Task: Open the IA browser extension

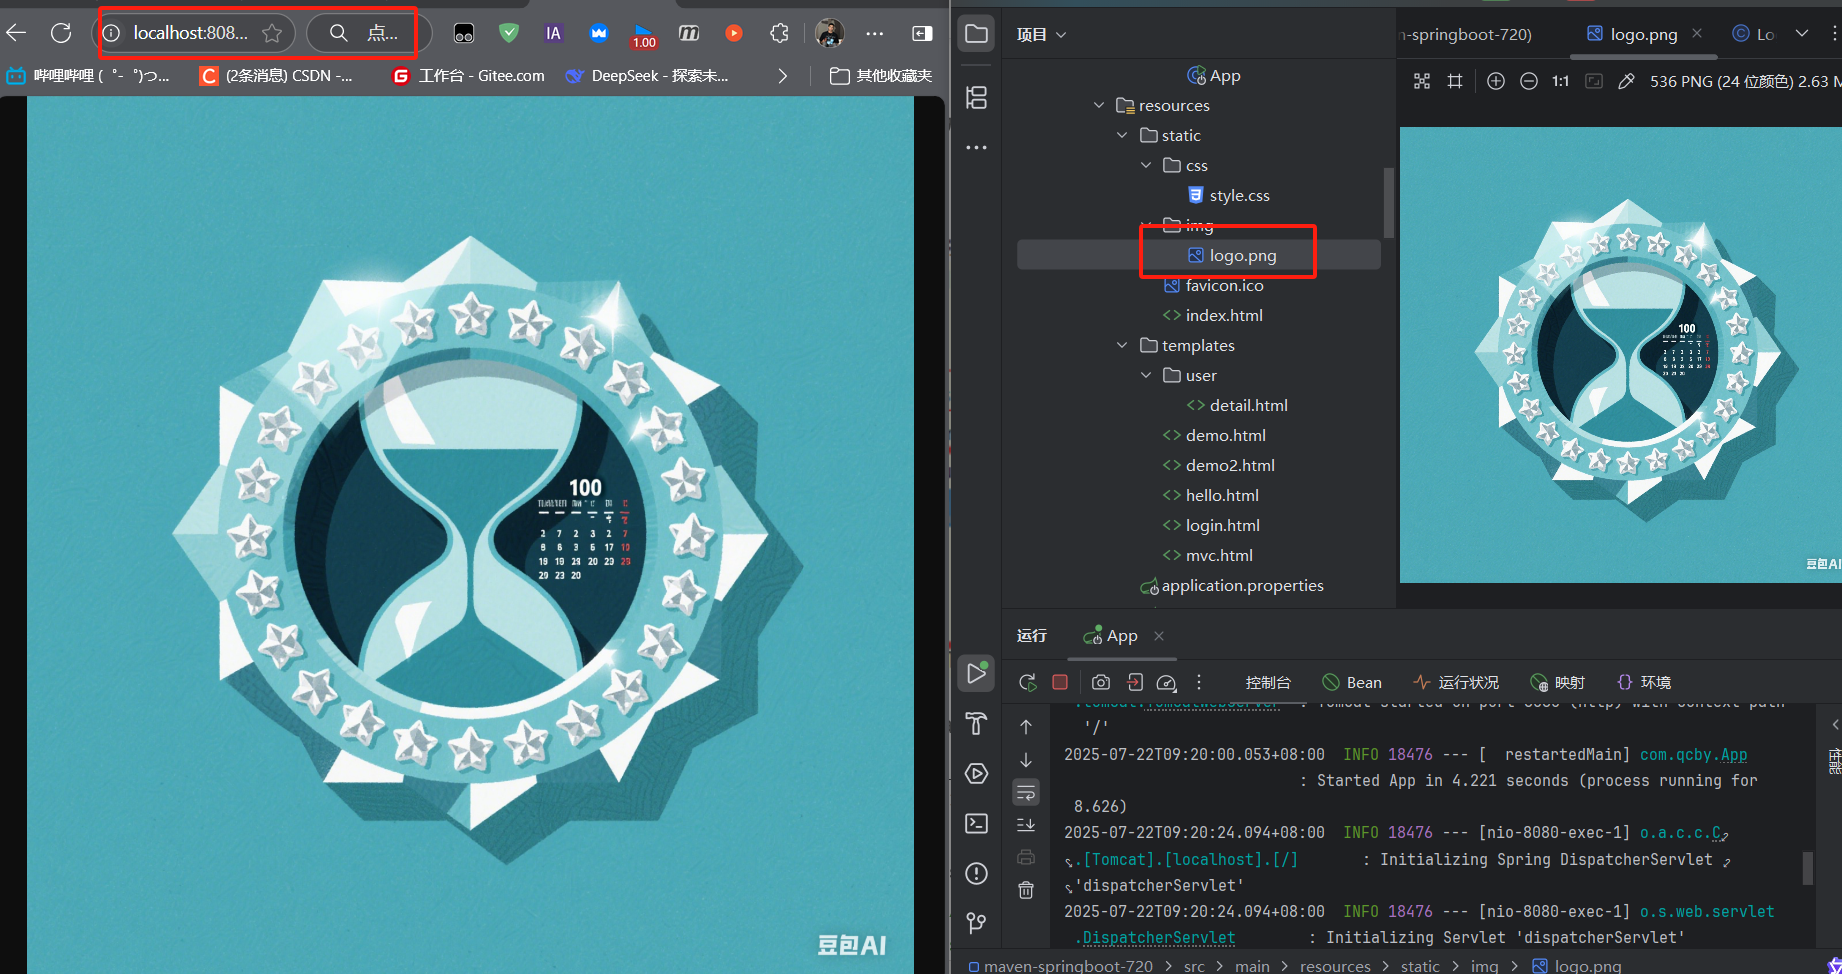Action: pos(553,33)
